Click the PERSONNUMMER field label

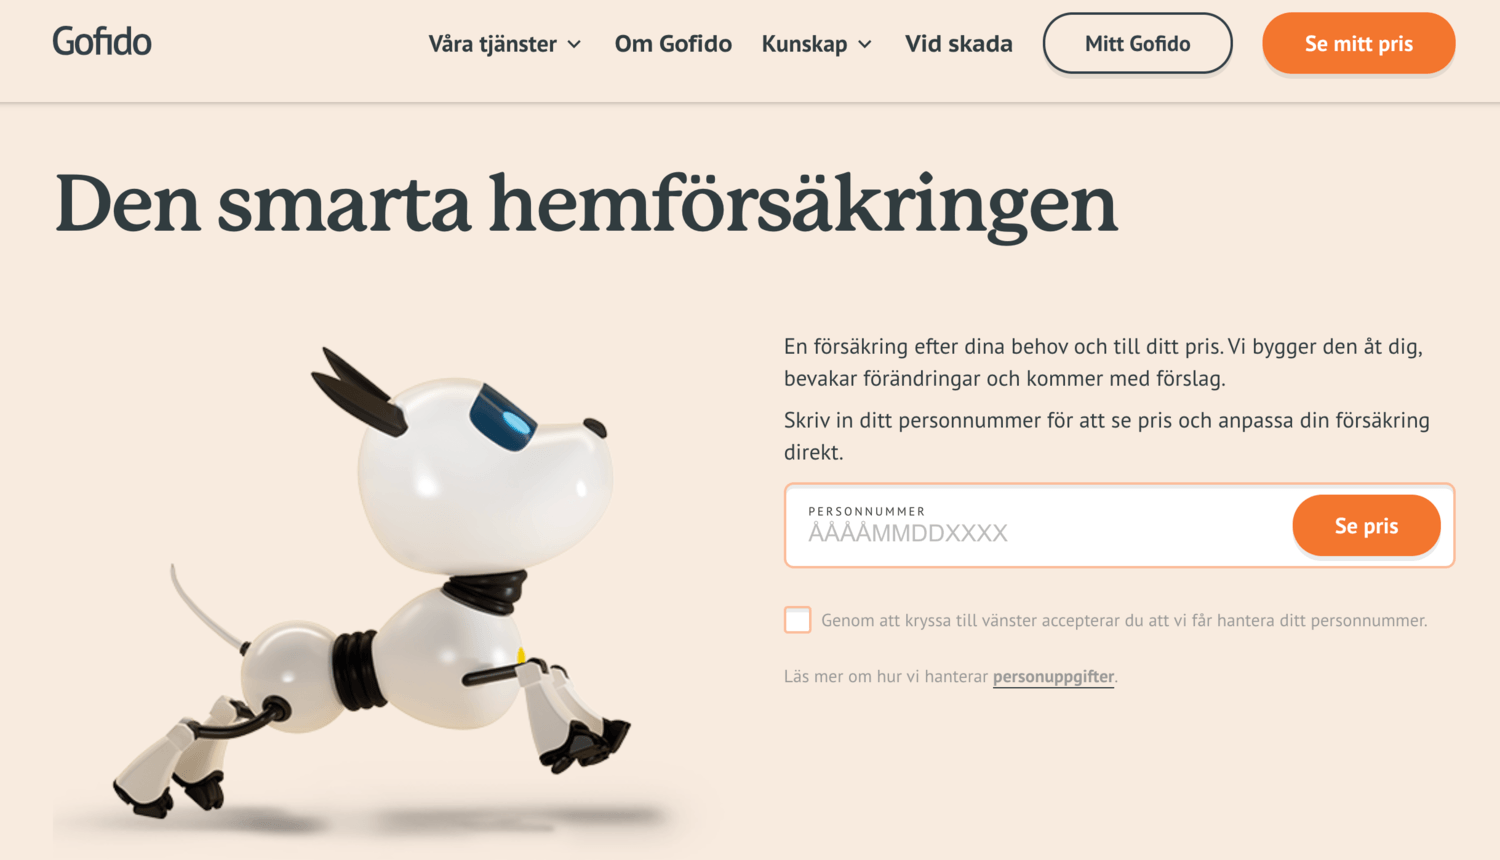[x=867, y=511]
